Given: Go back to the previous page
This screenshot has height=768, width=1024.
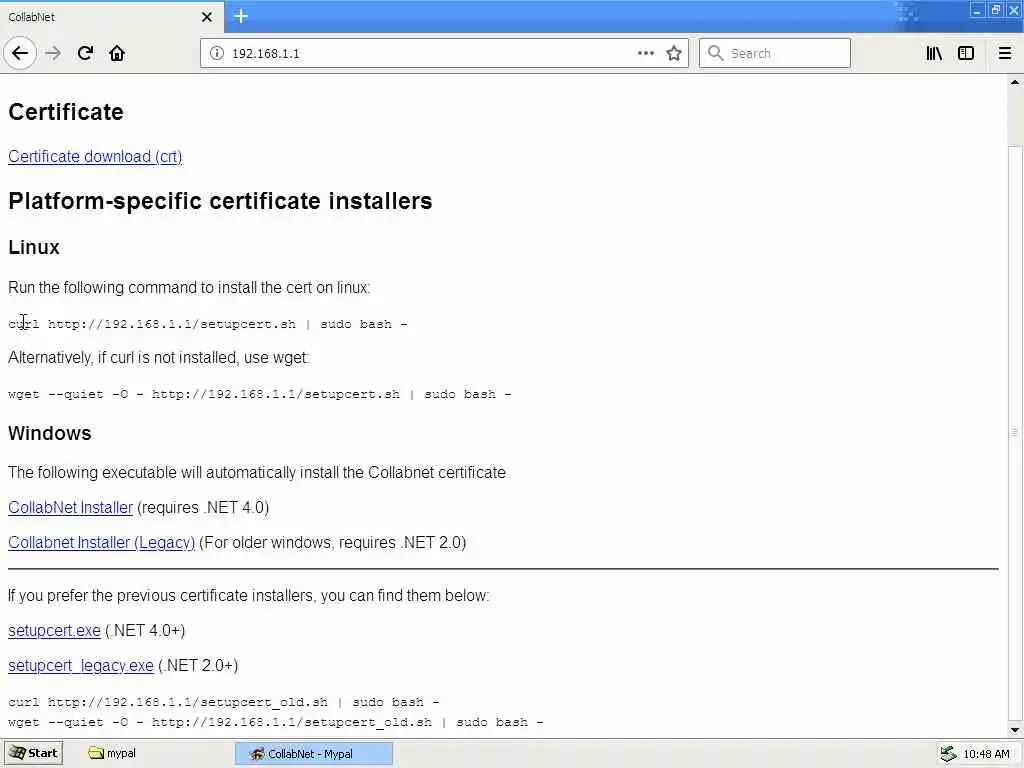Looking at the screenshot, I should (x=20, y=53).
